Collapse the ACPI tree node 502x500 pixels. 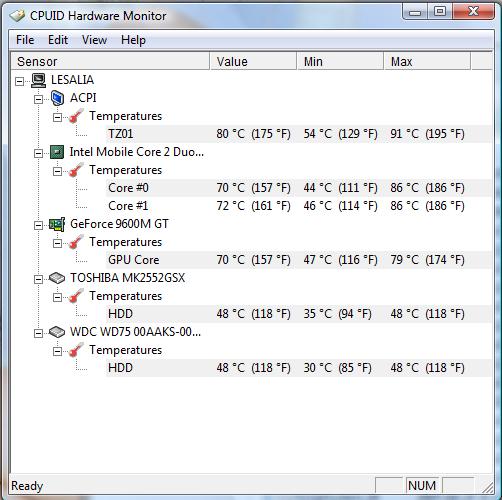point(39,99)
